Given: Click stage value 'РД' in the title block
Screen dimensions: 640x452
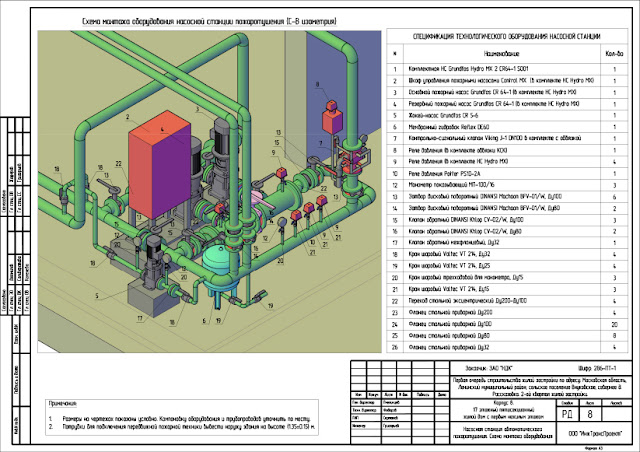Looking at the screenshot, I should pos(567,414).
